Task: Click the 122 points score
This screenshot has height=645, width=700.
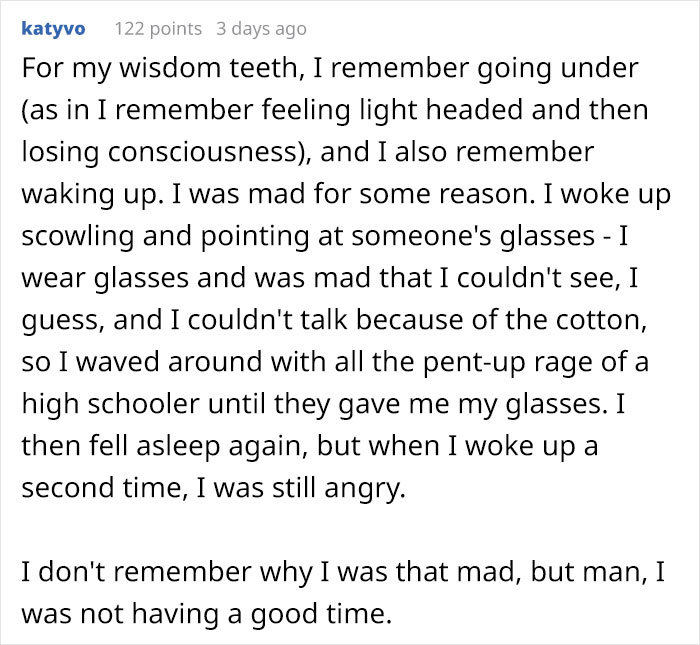Action: click(x=158, y=29)
